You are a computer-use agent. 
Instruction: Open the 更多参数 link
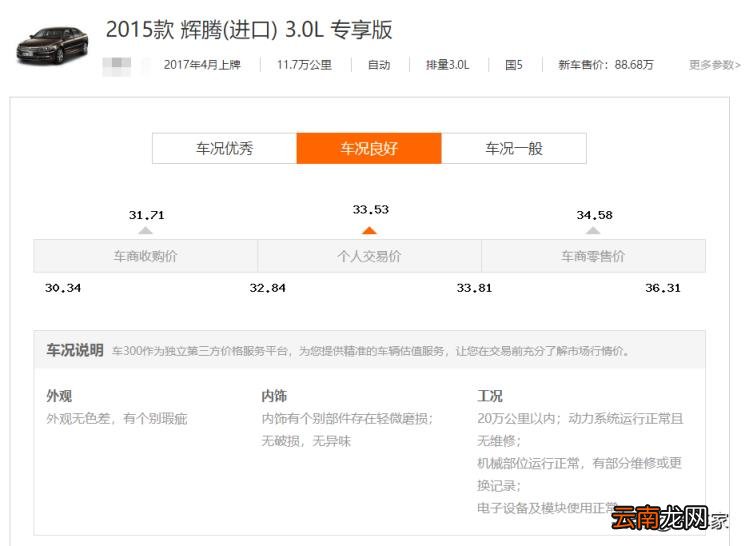(715, 65)
